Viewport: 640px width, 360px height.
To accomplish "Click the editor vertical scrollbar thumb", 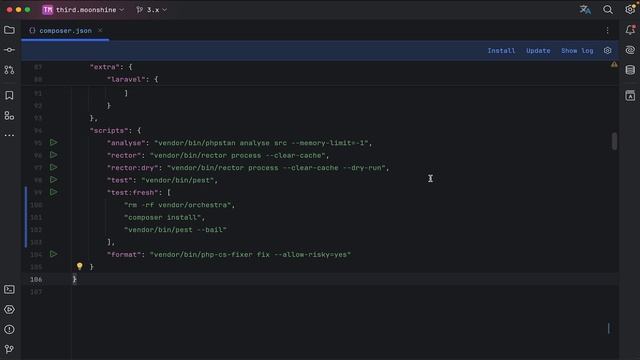I will coord(614,141).
